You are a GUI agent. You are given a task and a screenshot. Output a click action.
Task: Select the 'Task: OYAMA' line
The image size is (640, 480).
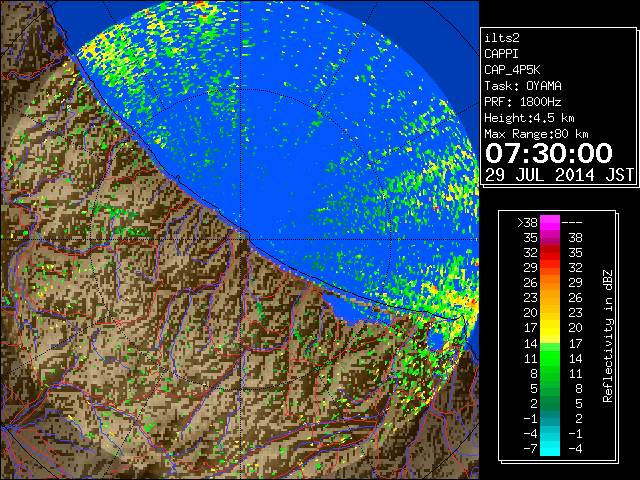[x=523, y=86]
